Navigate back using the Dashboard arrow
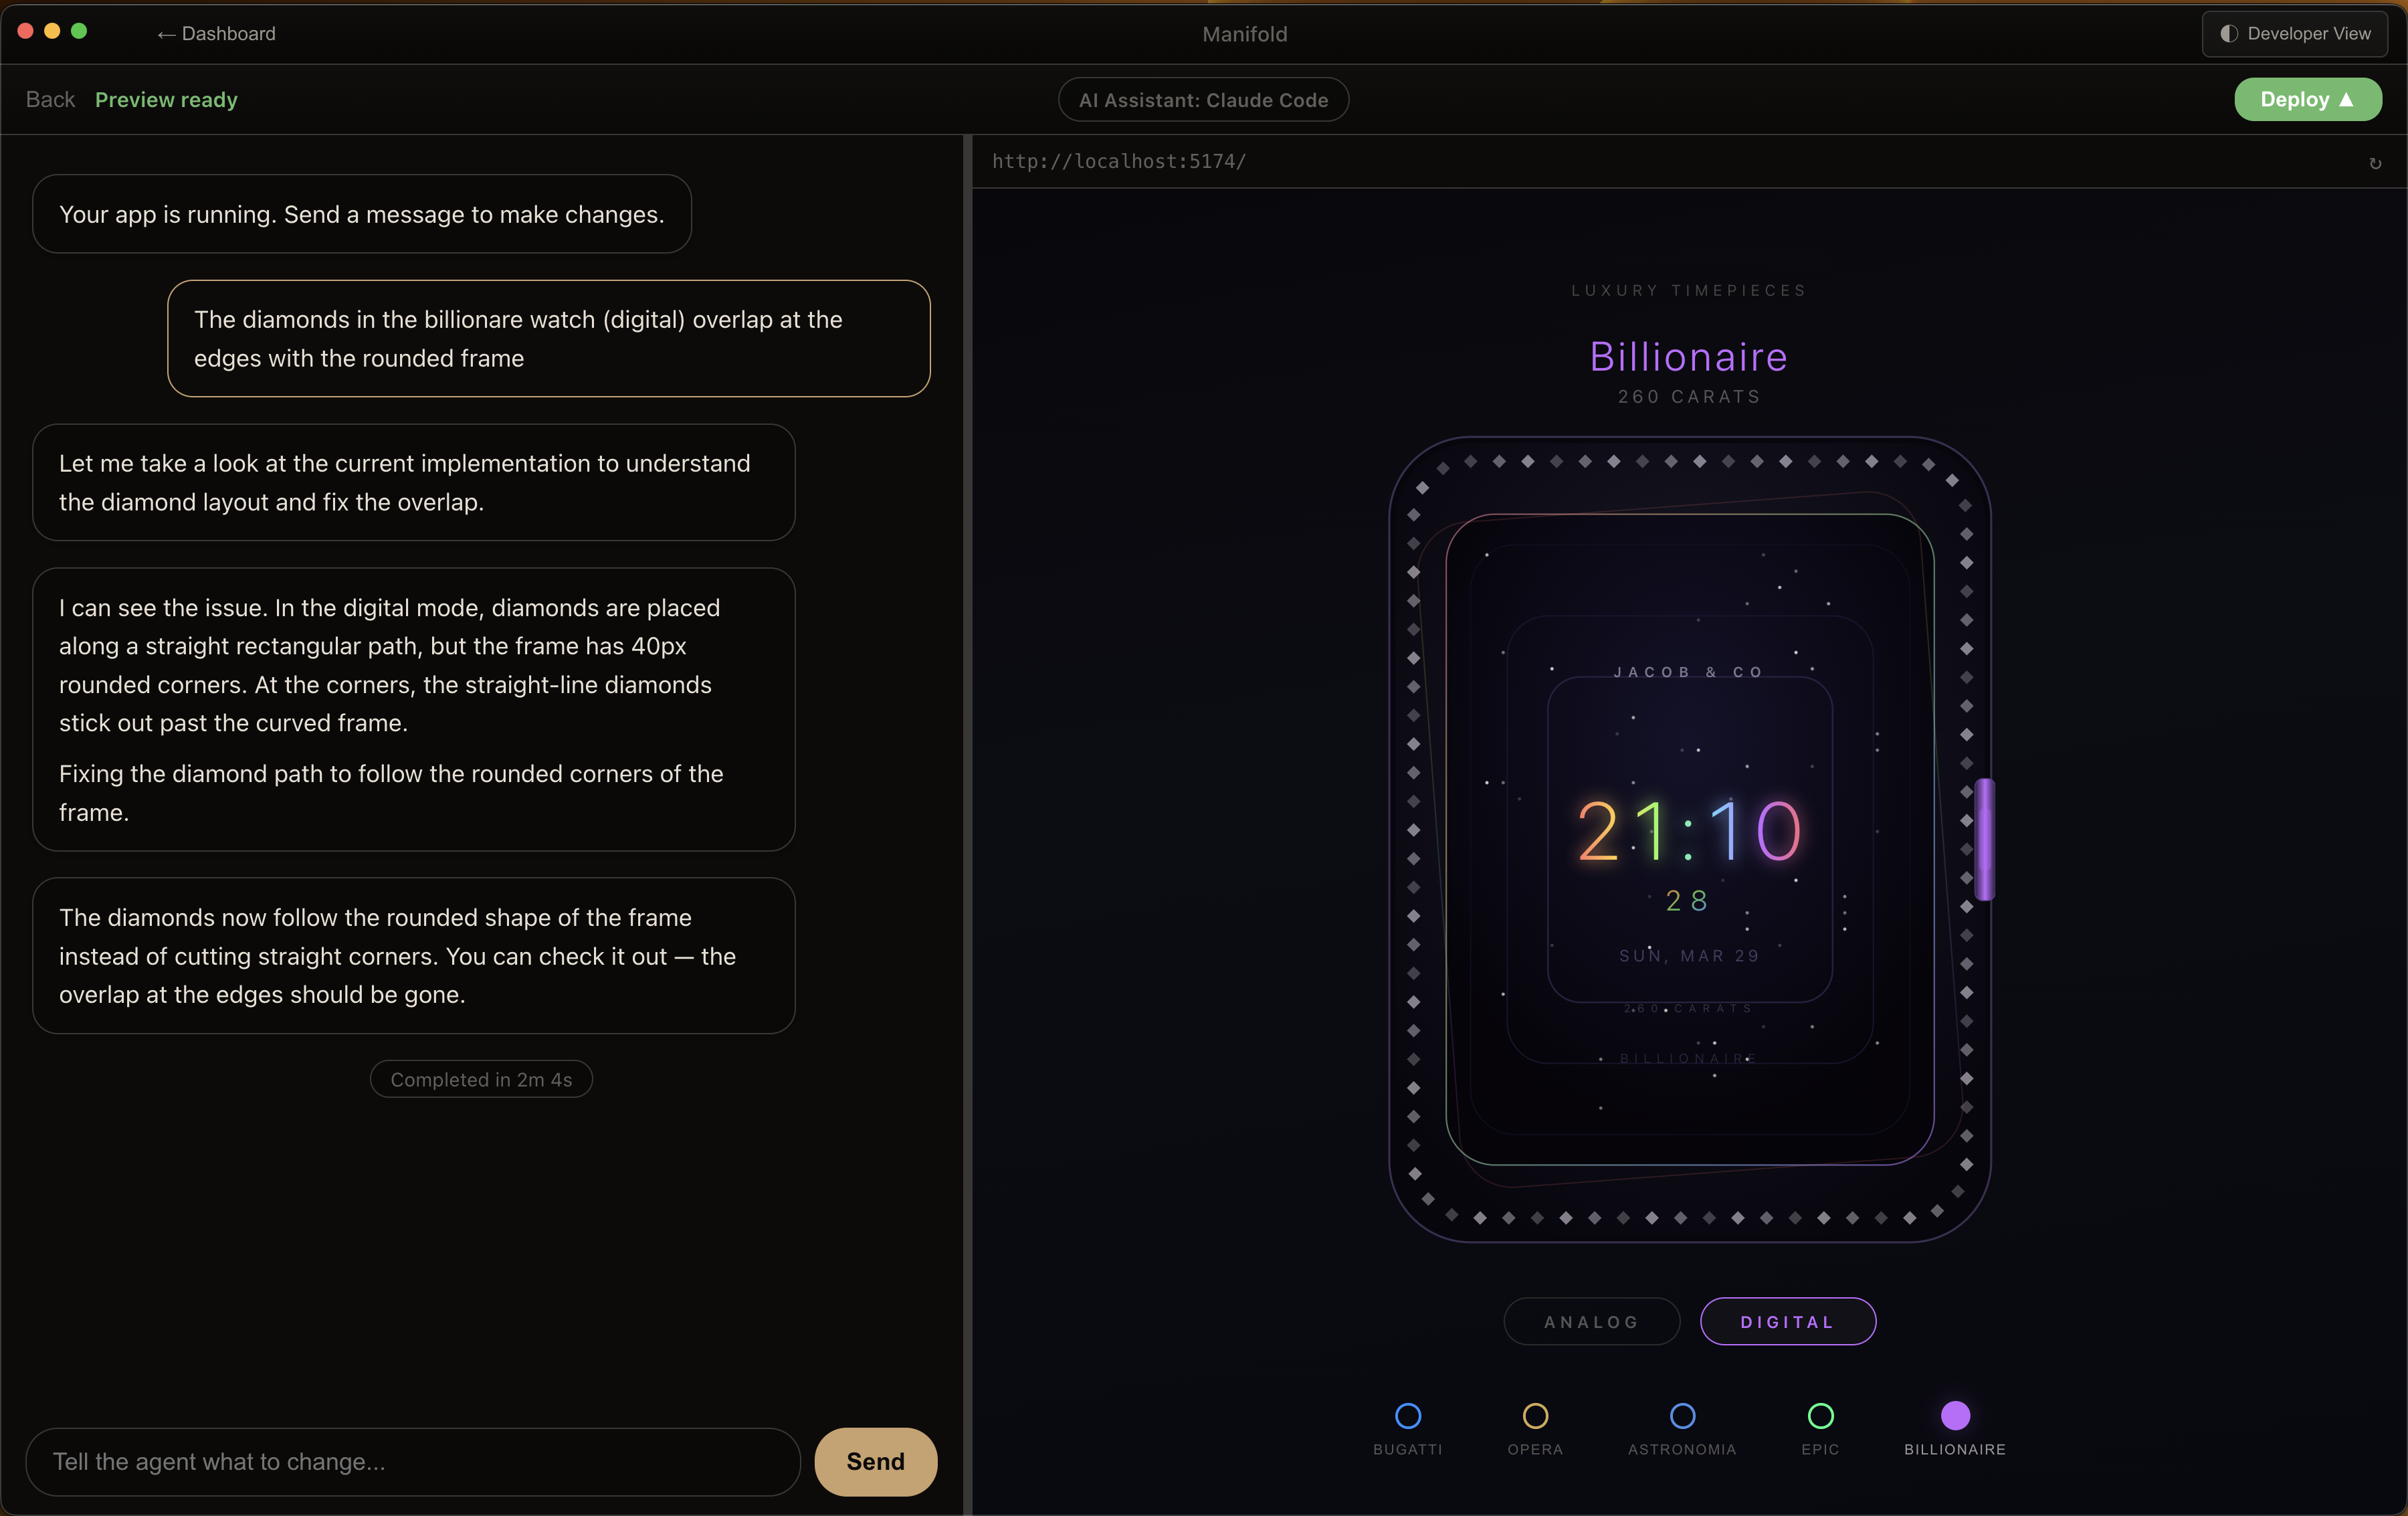This screenshot has width=2408, height=1516. pyautogui.click(x=166, y=33)
